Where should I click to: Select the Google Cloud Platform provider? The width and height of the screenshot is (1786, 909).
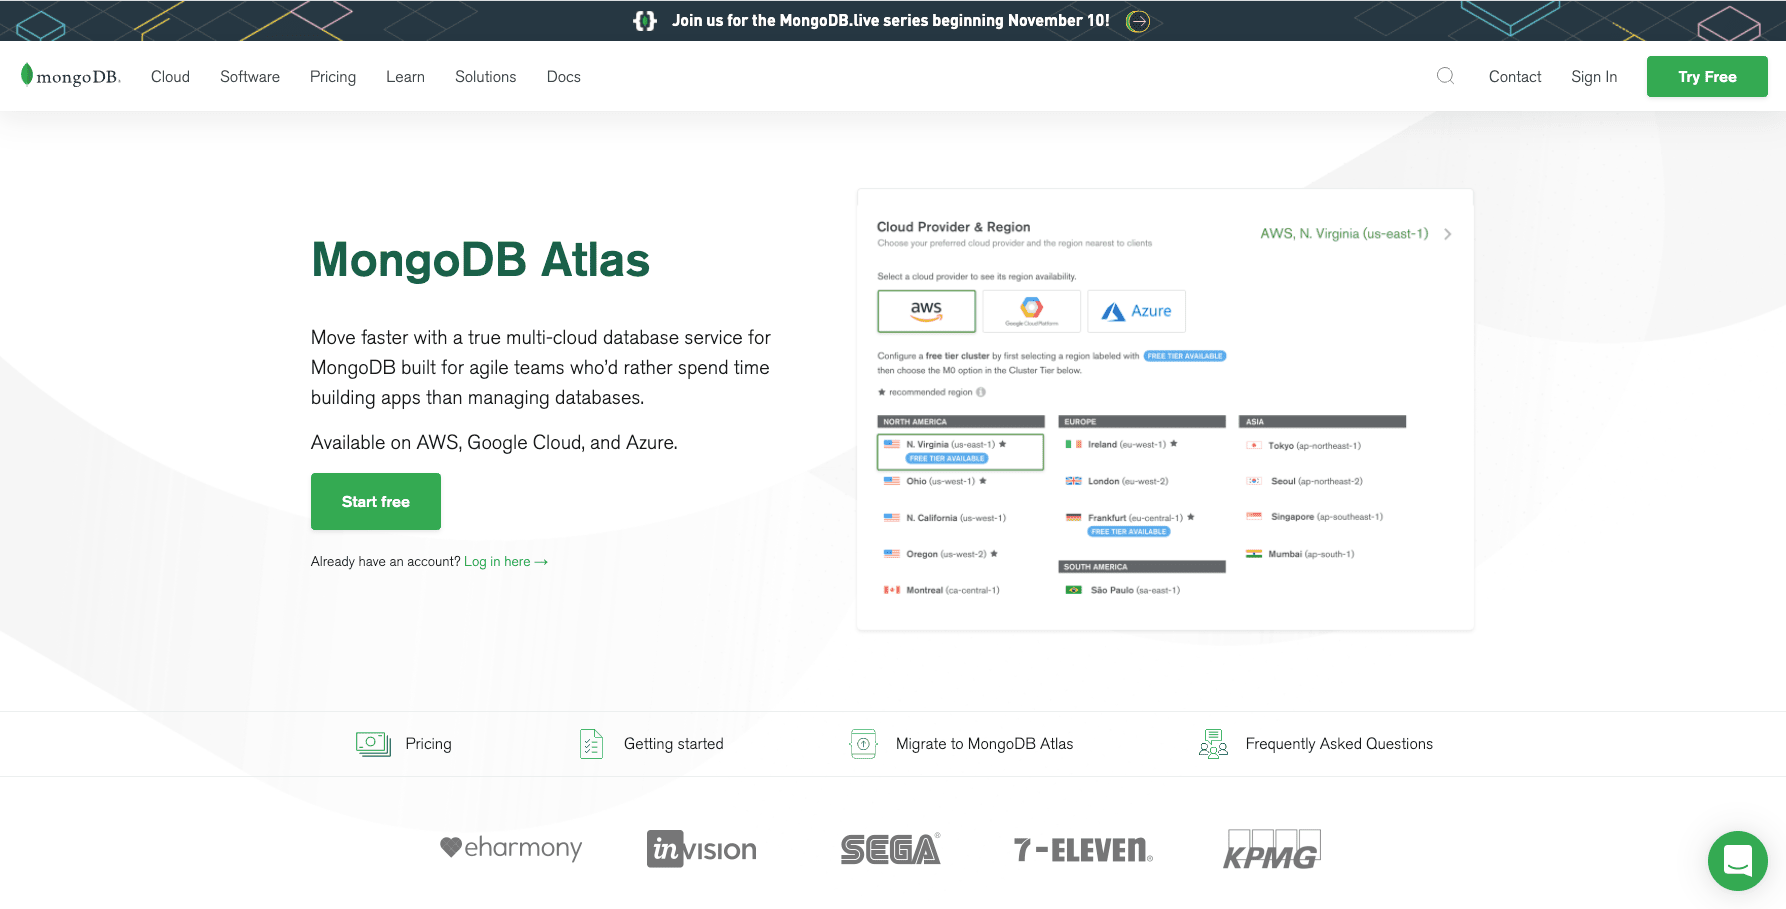tap(1031, 311)
